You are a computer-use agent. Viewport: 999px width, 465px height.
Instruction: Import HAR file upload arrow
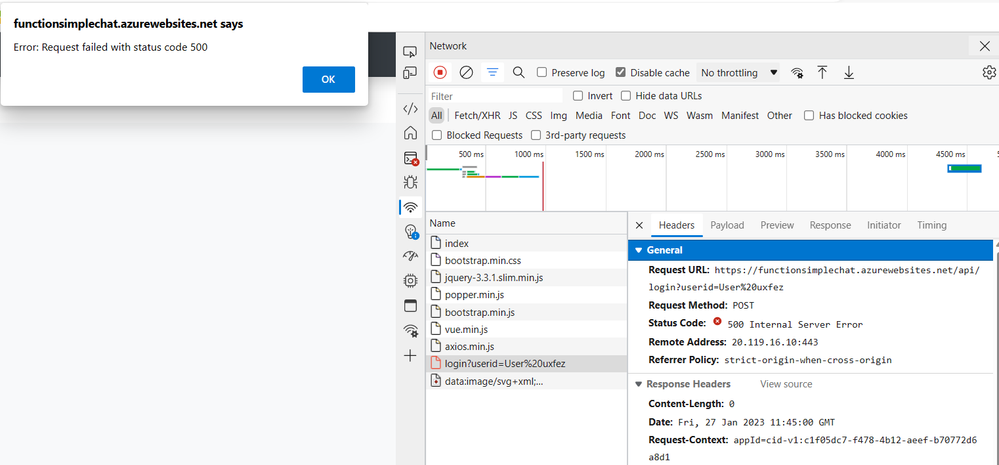pyautogui.click(x=823, y=73)
